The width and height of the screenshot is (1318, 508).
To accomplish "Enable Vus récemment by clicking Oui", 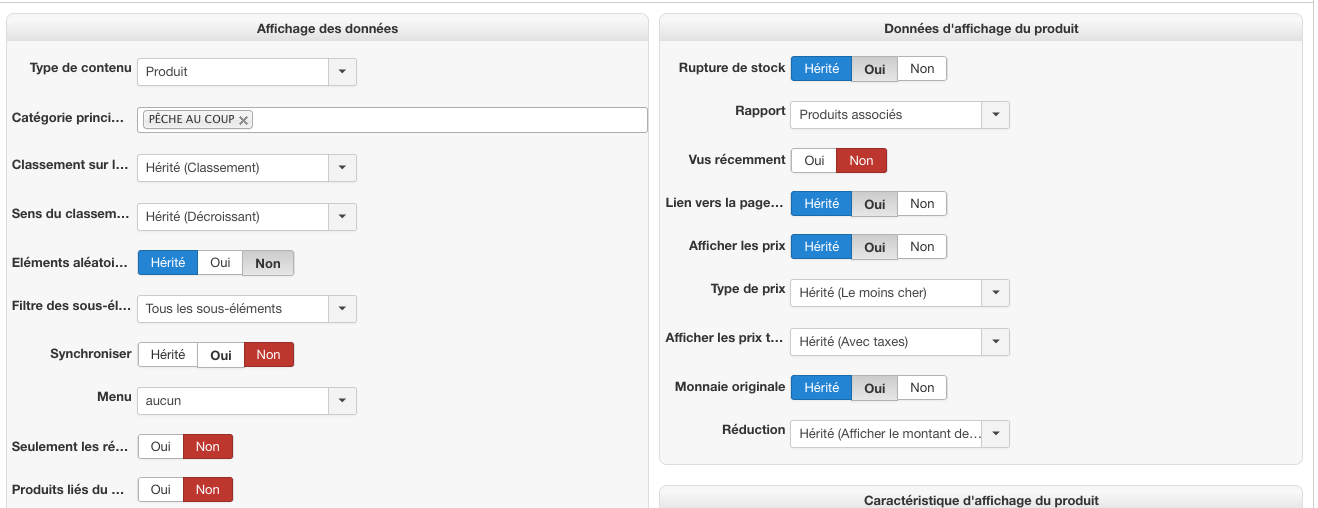I will coord(814,161).
